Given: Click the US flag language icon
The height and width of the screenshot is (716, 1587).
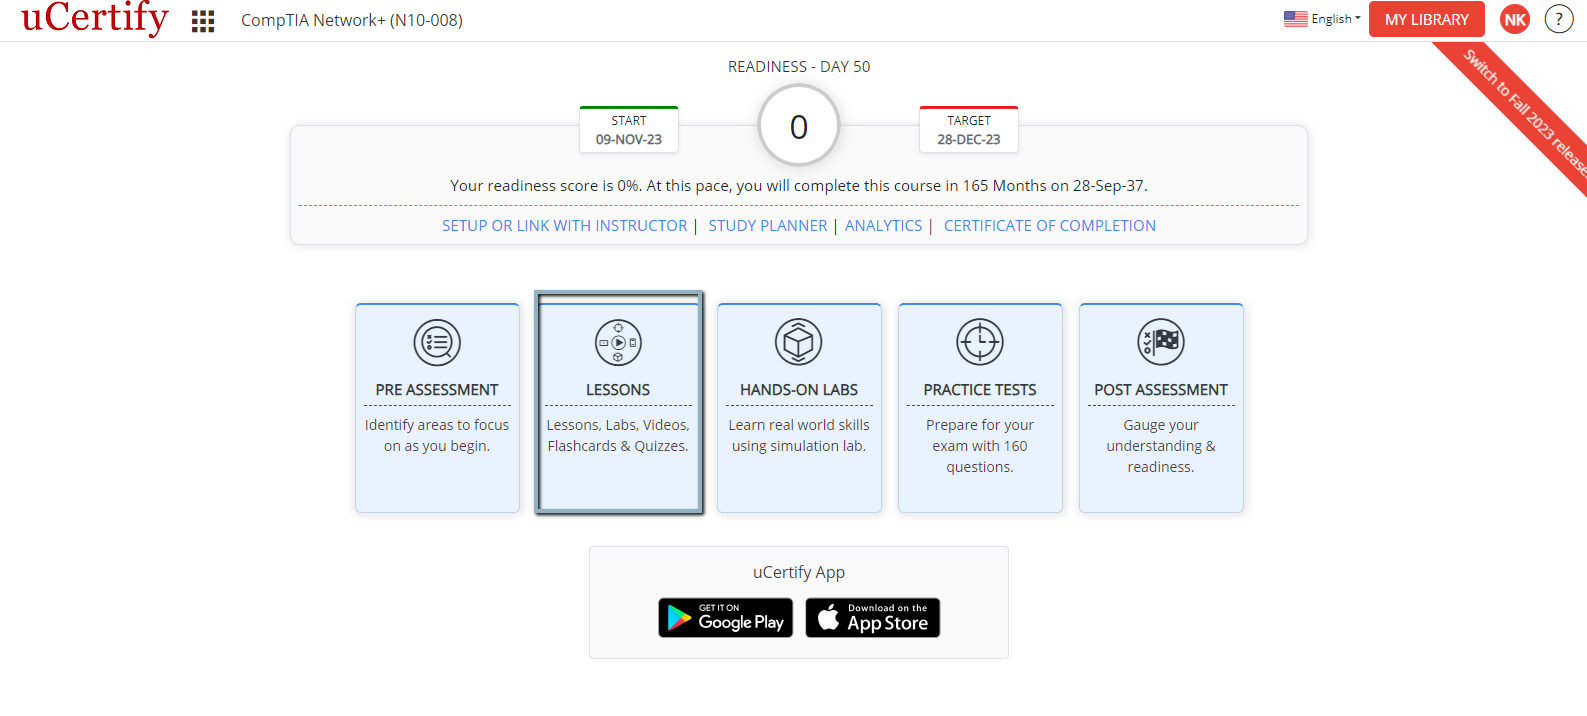Looking at the screenshot, I should pyautogui.click(x=1296, y=19).
